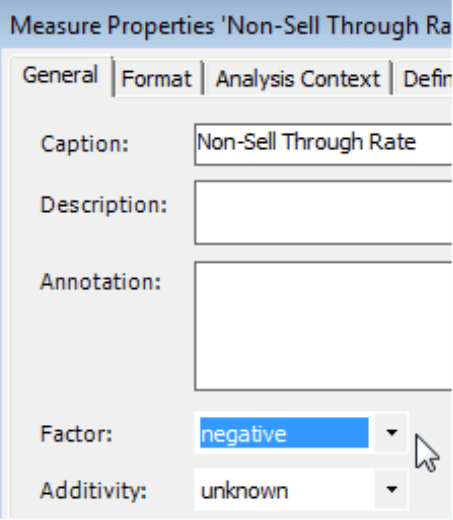Click the Additivity label
The image size is (453, 520).
click(x=93, y=491)
